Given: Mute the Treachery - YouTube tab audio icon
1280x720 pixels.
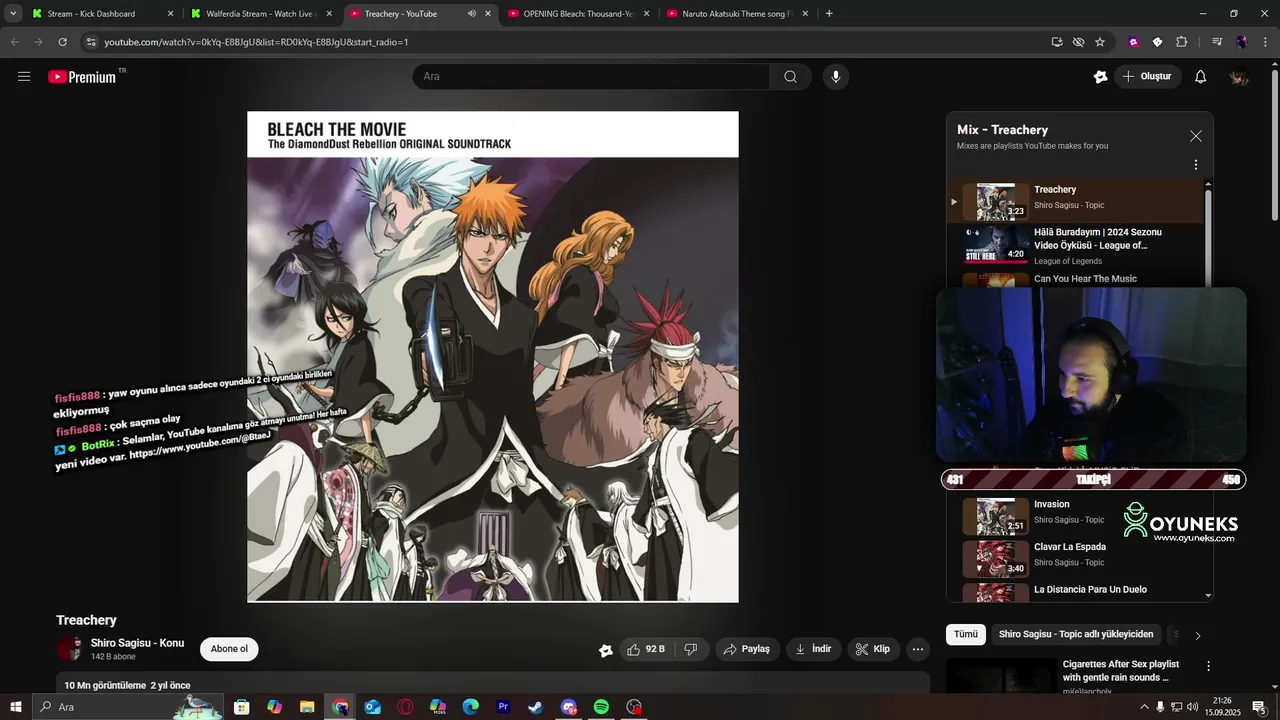Looking at the screenshot, I should point(472,14).
